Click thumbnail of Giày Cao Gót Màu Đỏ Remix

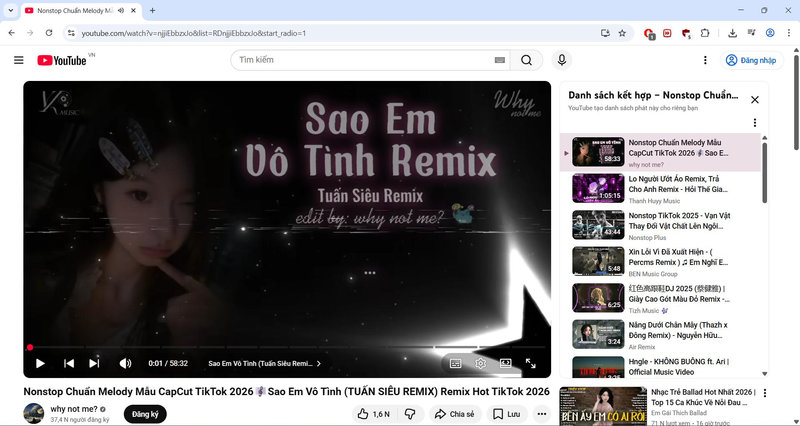(598, 298)
